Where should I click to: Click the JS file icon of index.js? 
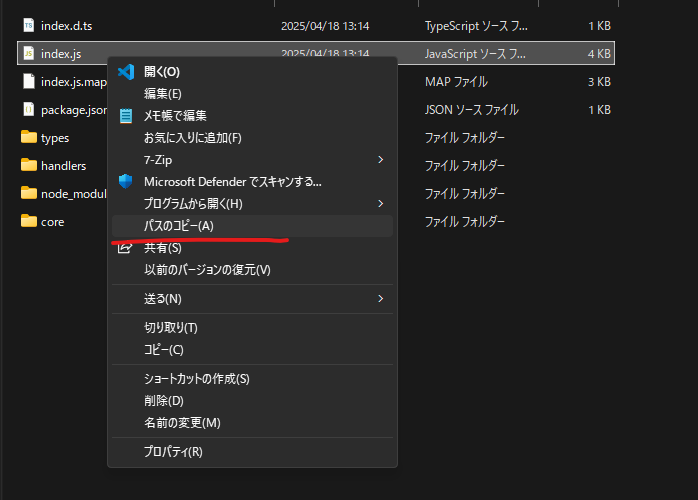28,53
